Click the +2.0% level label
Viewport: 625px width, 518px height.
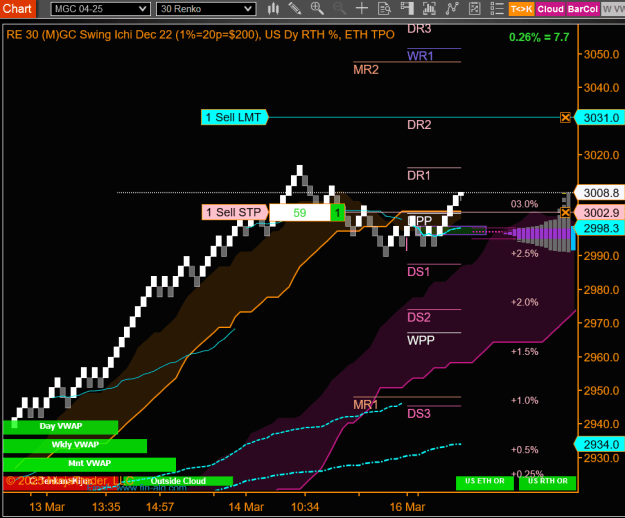[x=525, y=302]
